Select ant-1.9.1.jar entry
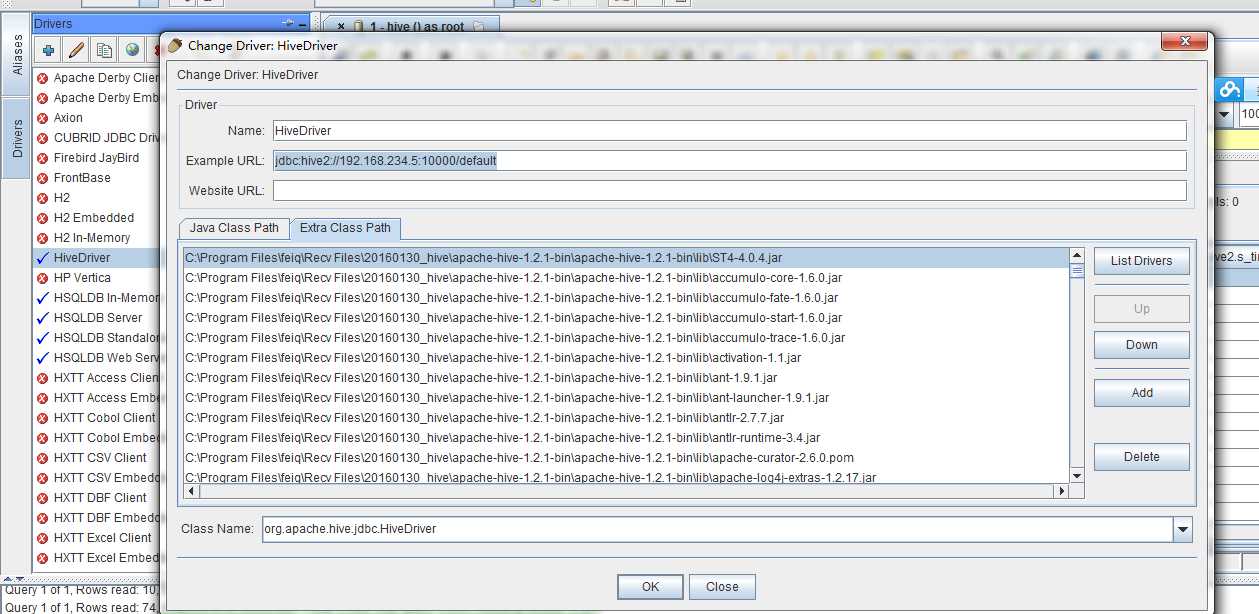 (626, 378)
